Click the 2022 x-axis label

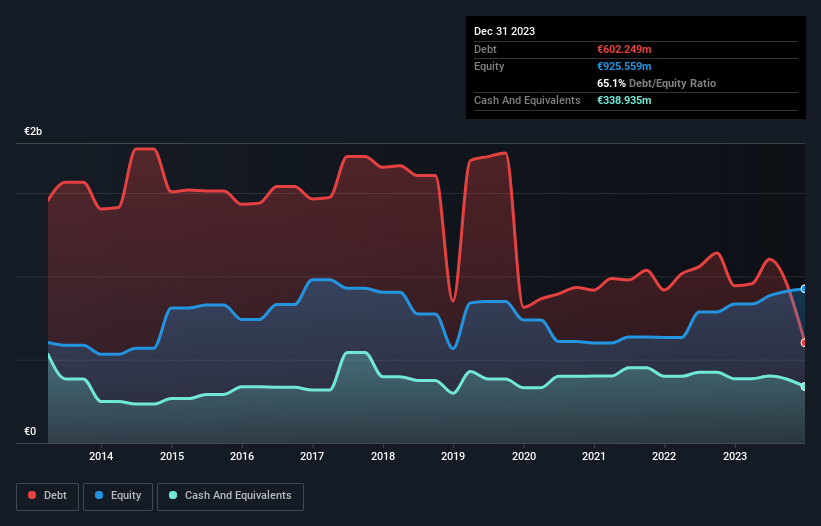pyautogui.click(x=664, y=456)
